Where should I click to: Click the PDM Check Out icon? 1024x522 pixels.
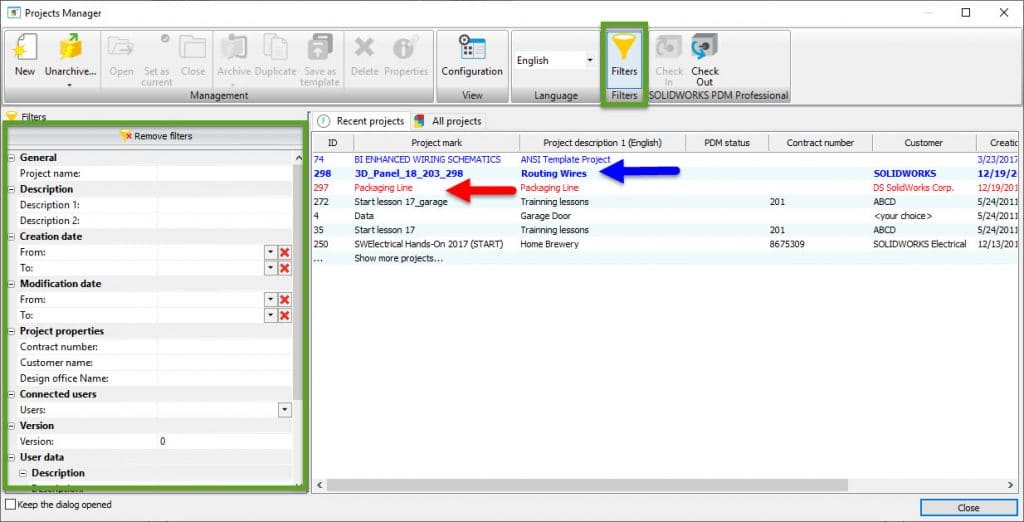705,49
